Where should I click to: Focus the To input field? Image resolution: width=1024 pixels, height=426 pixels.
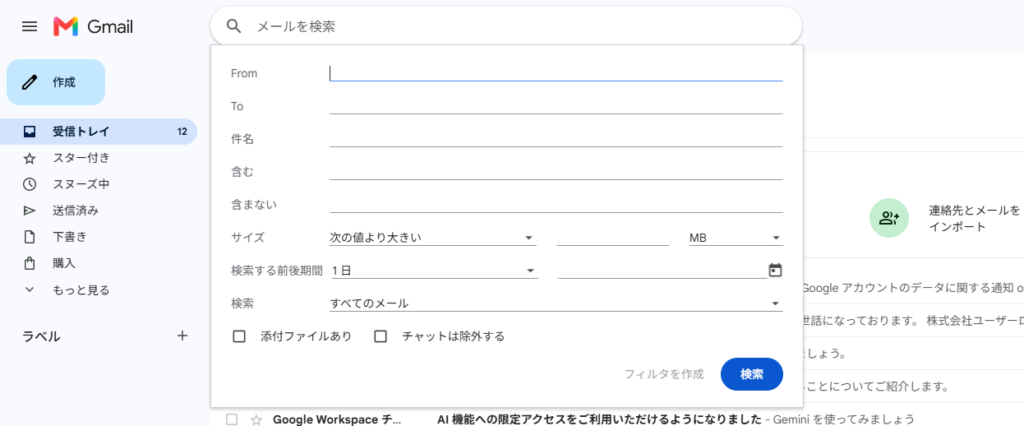click(556, 106)
